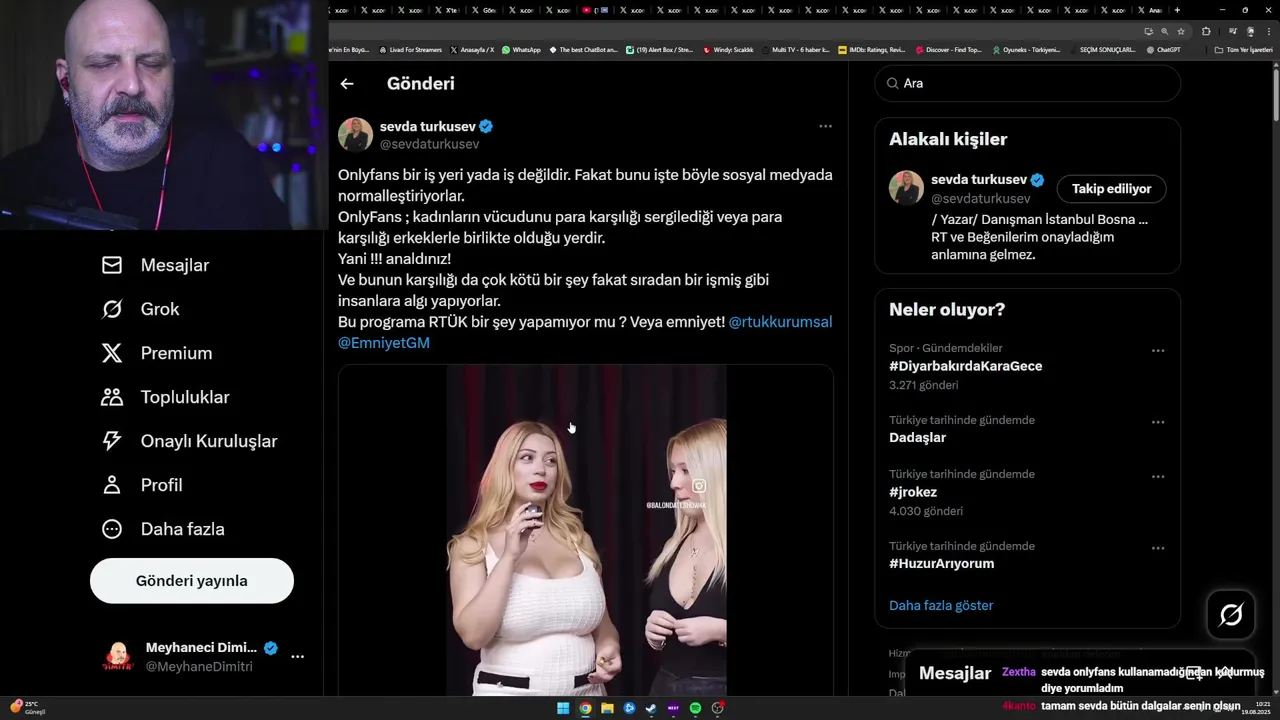Screen dimensions: 1280x720
Task: Open ChatGPT bookmark
Action: (x=1163, y=50)
